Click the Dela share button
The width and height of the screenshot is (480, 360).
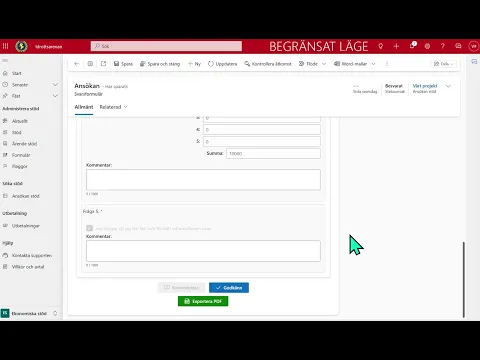pos(444,64)
